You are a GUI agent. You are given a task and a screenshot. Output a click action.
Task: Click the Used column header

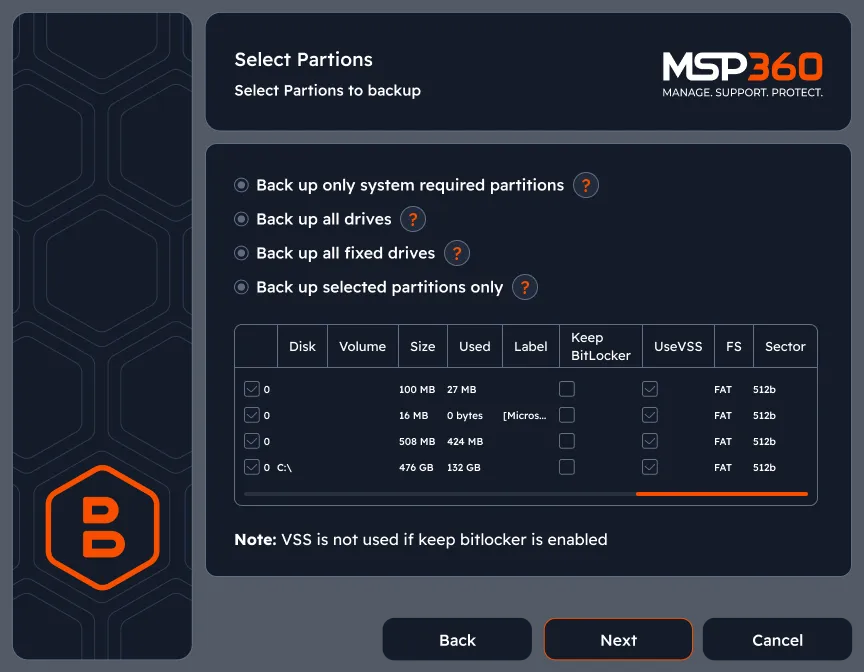pyautogui.click(x=474, y=346)
